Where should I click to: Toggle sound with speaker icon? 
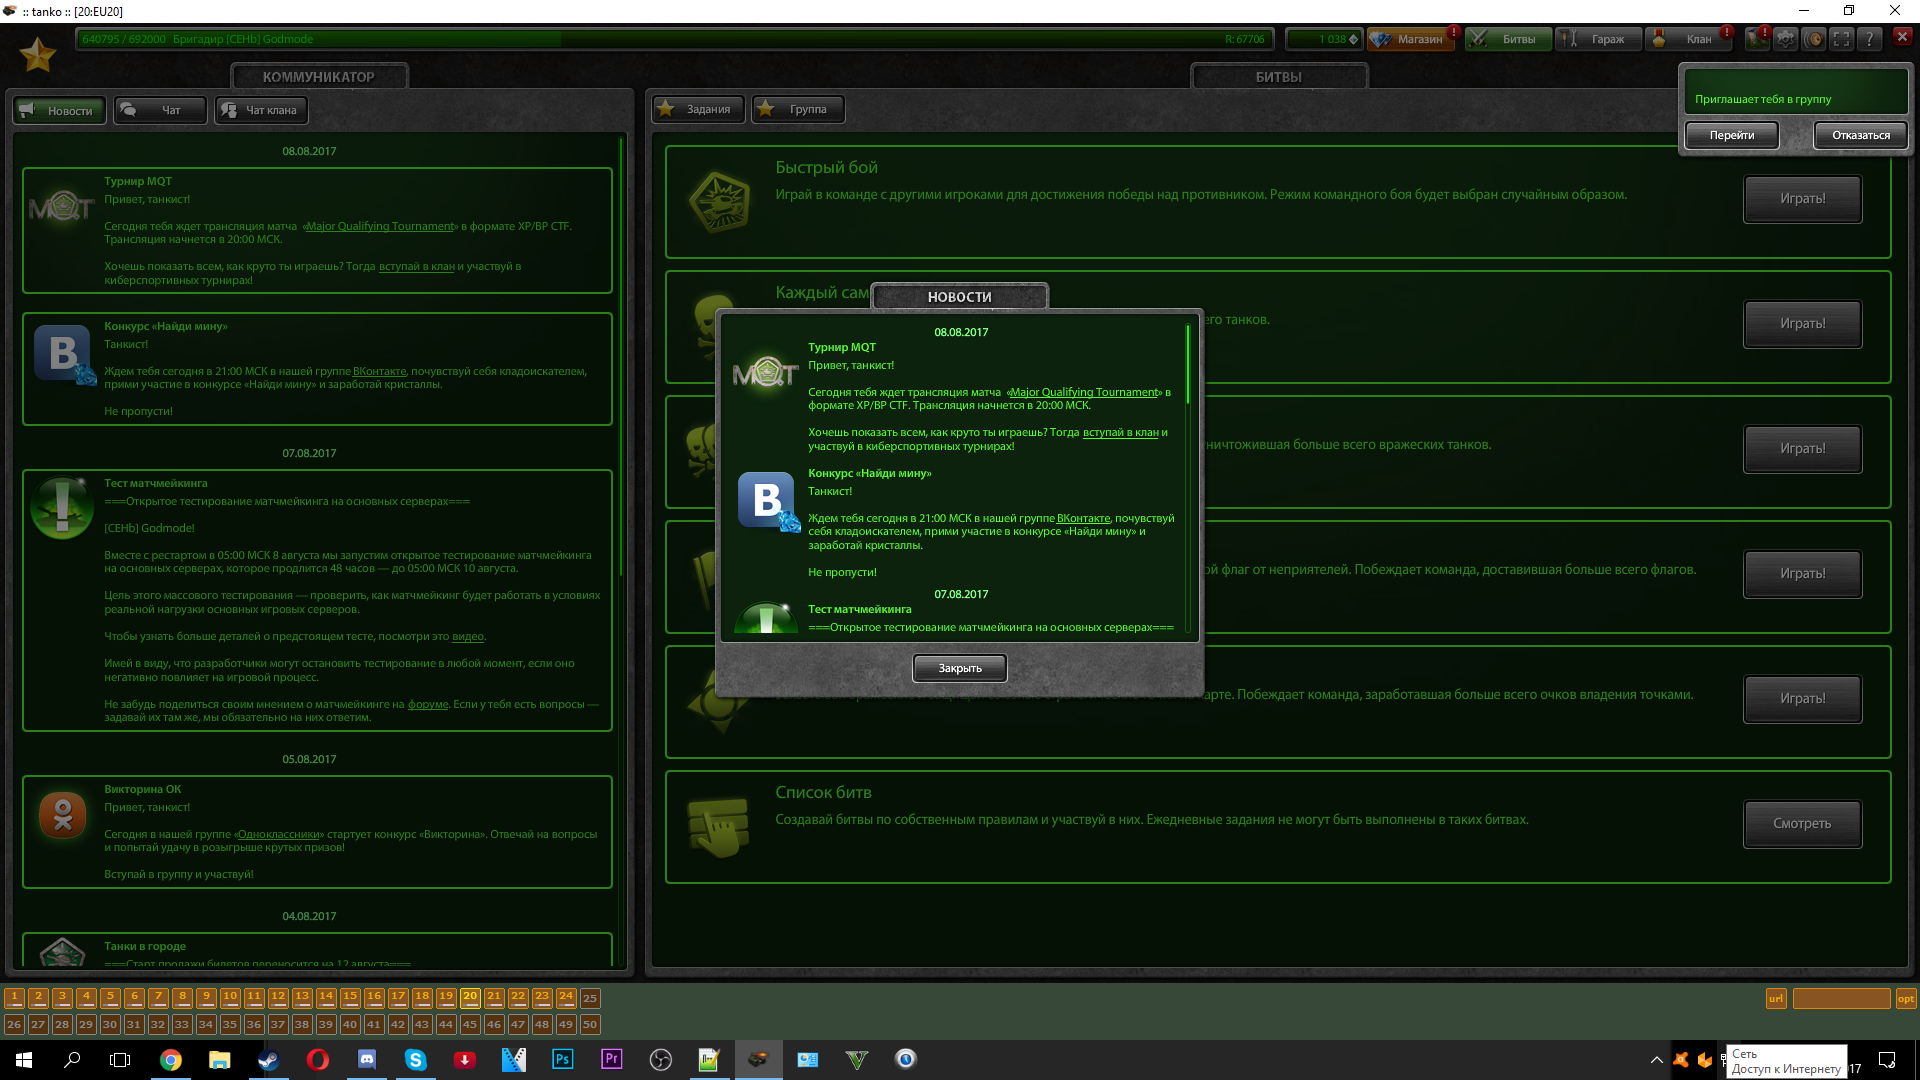click(1813, 39)
